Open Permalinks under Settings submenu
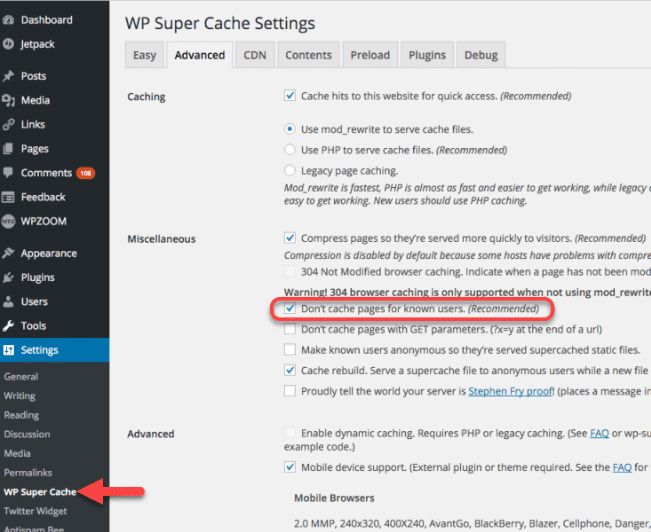The width and height of the screenshot is (651, 532). [27, 472]
